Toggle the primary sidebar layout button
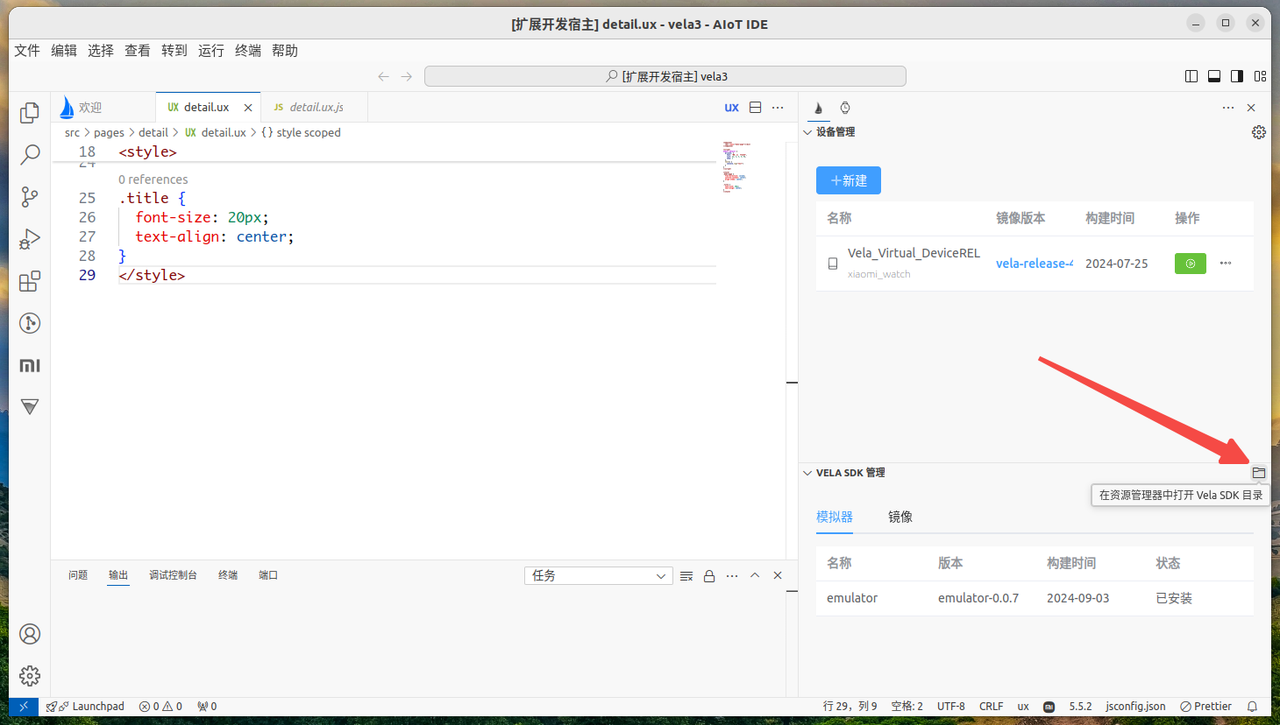Screen dimensions: 1280x725 coord(1191,76)
